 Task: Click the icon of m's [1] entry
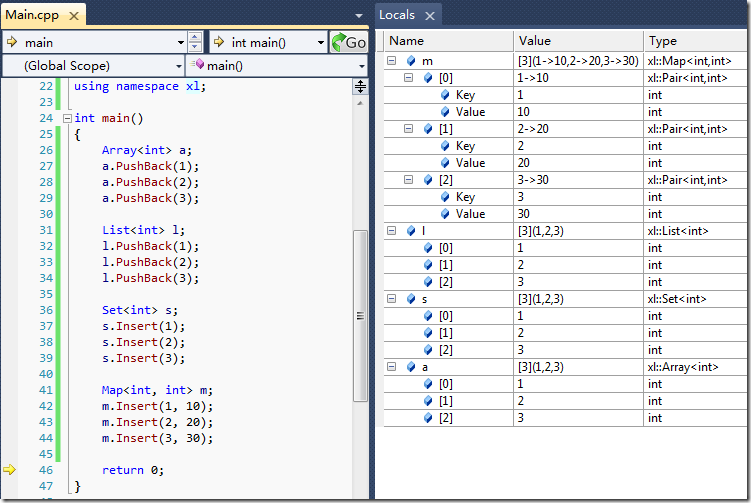pos(428,129)
